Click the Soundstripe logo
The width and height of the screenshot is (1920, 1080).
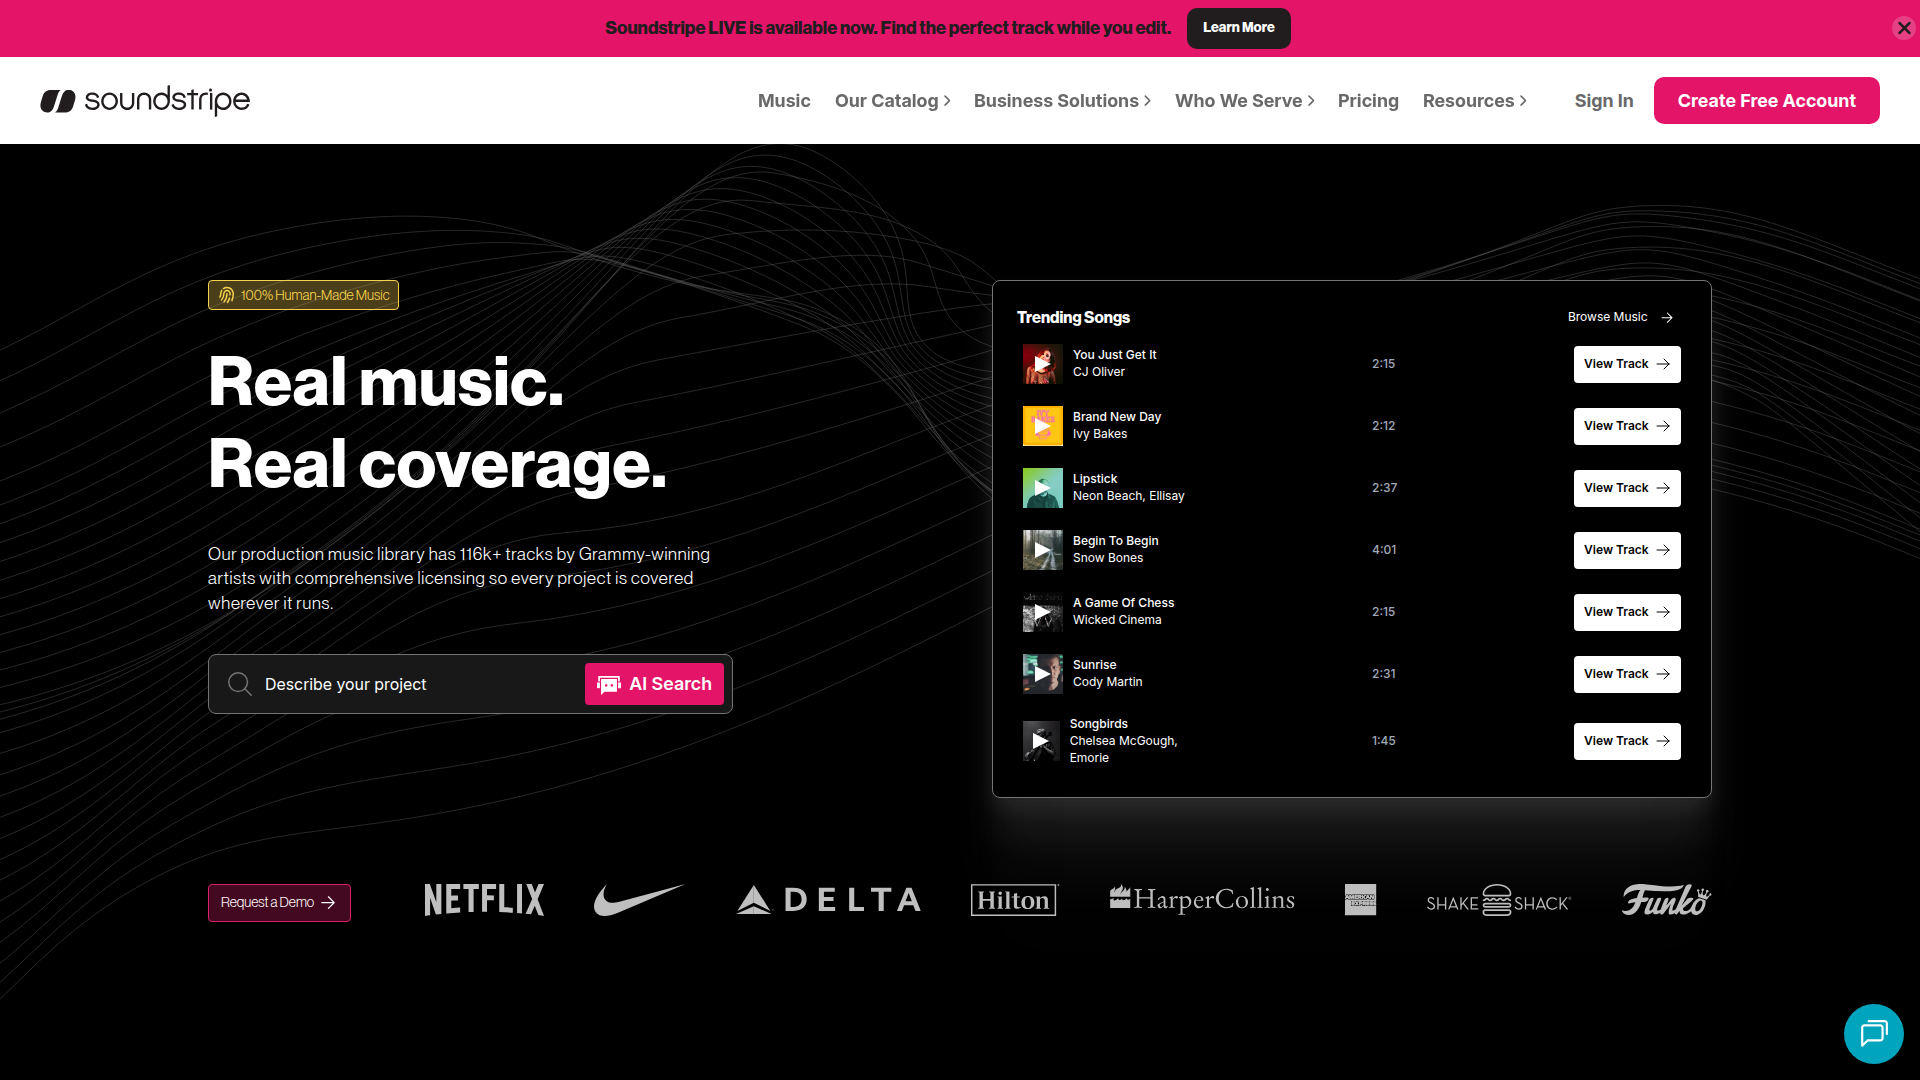coord(145,100)
